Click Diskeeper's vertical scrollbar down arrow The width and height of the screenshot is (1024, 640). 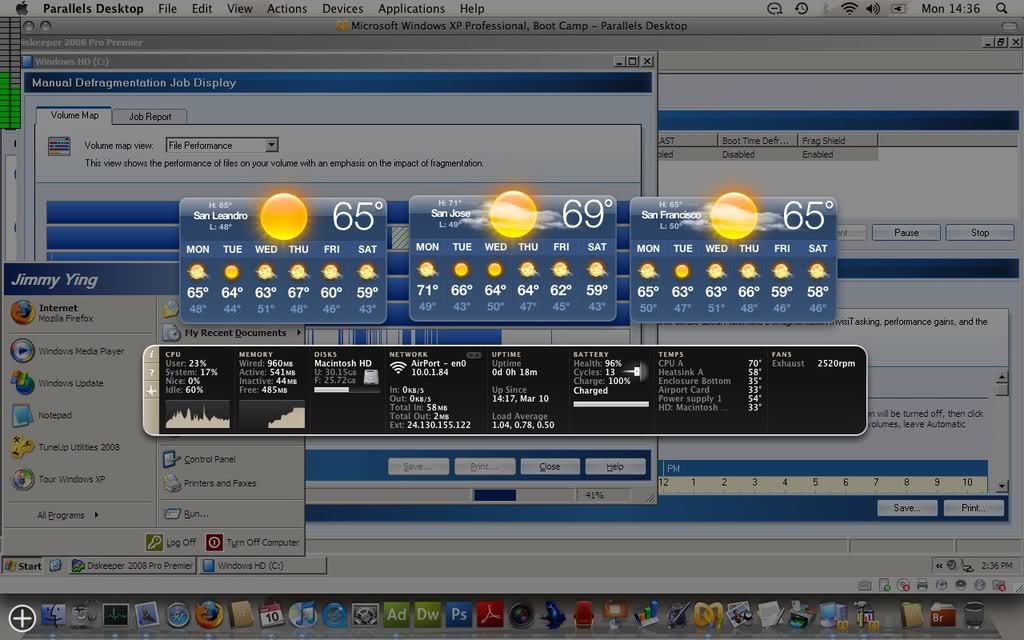click(1002, 486)
